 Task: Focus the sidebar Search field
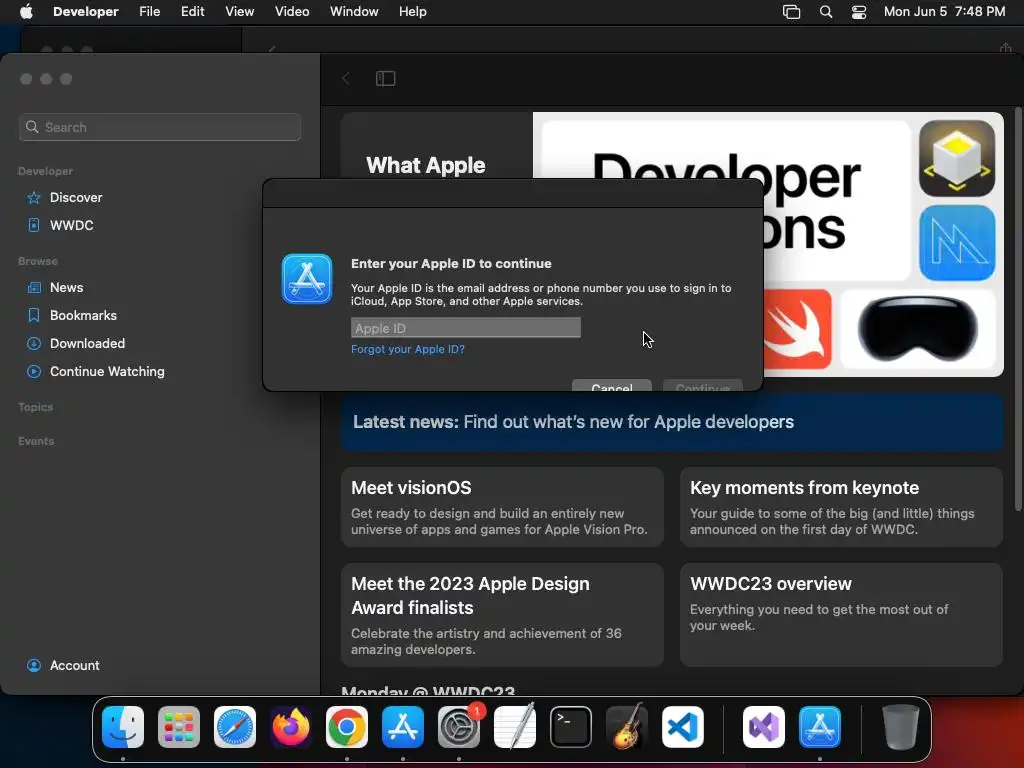159,127
